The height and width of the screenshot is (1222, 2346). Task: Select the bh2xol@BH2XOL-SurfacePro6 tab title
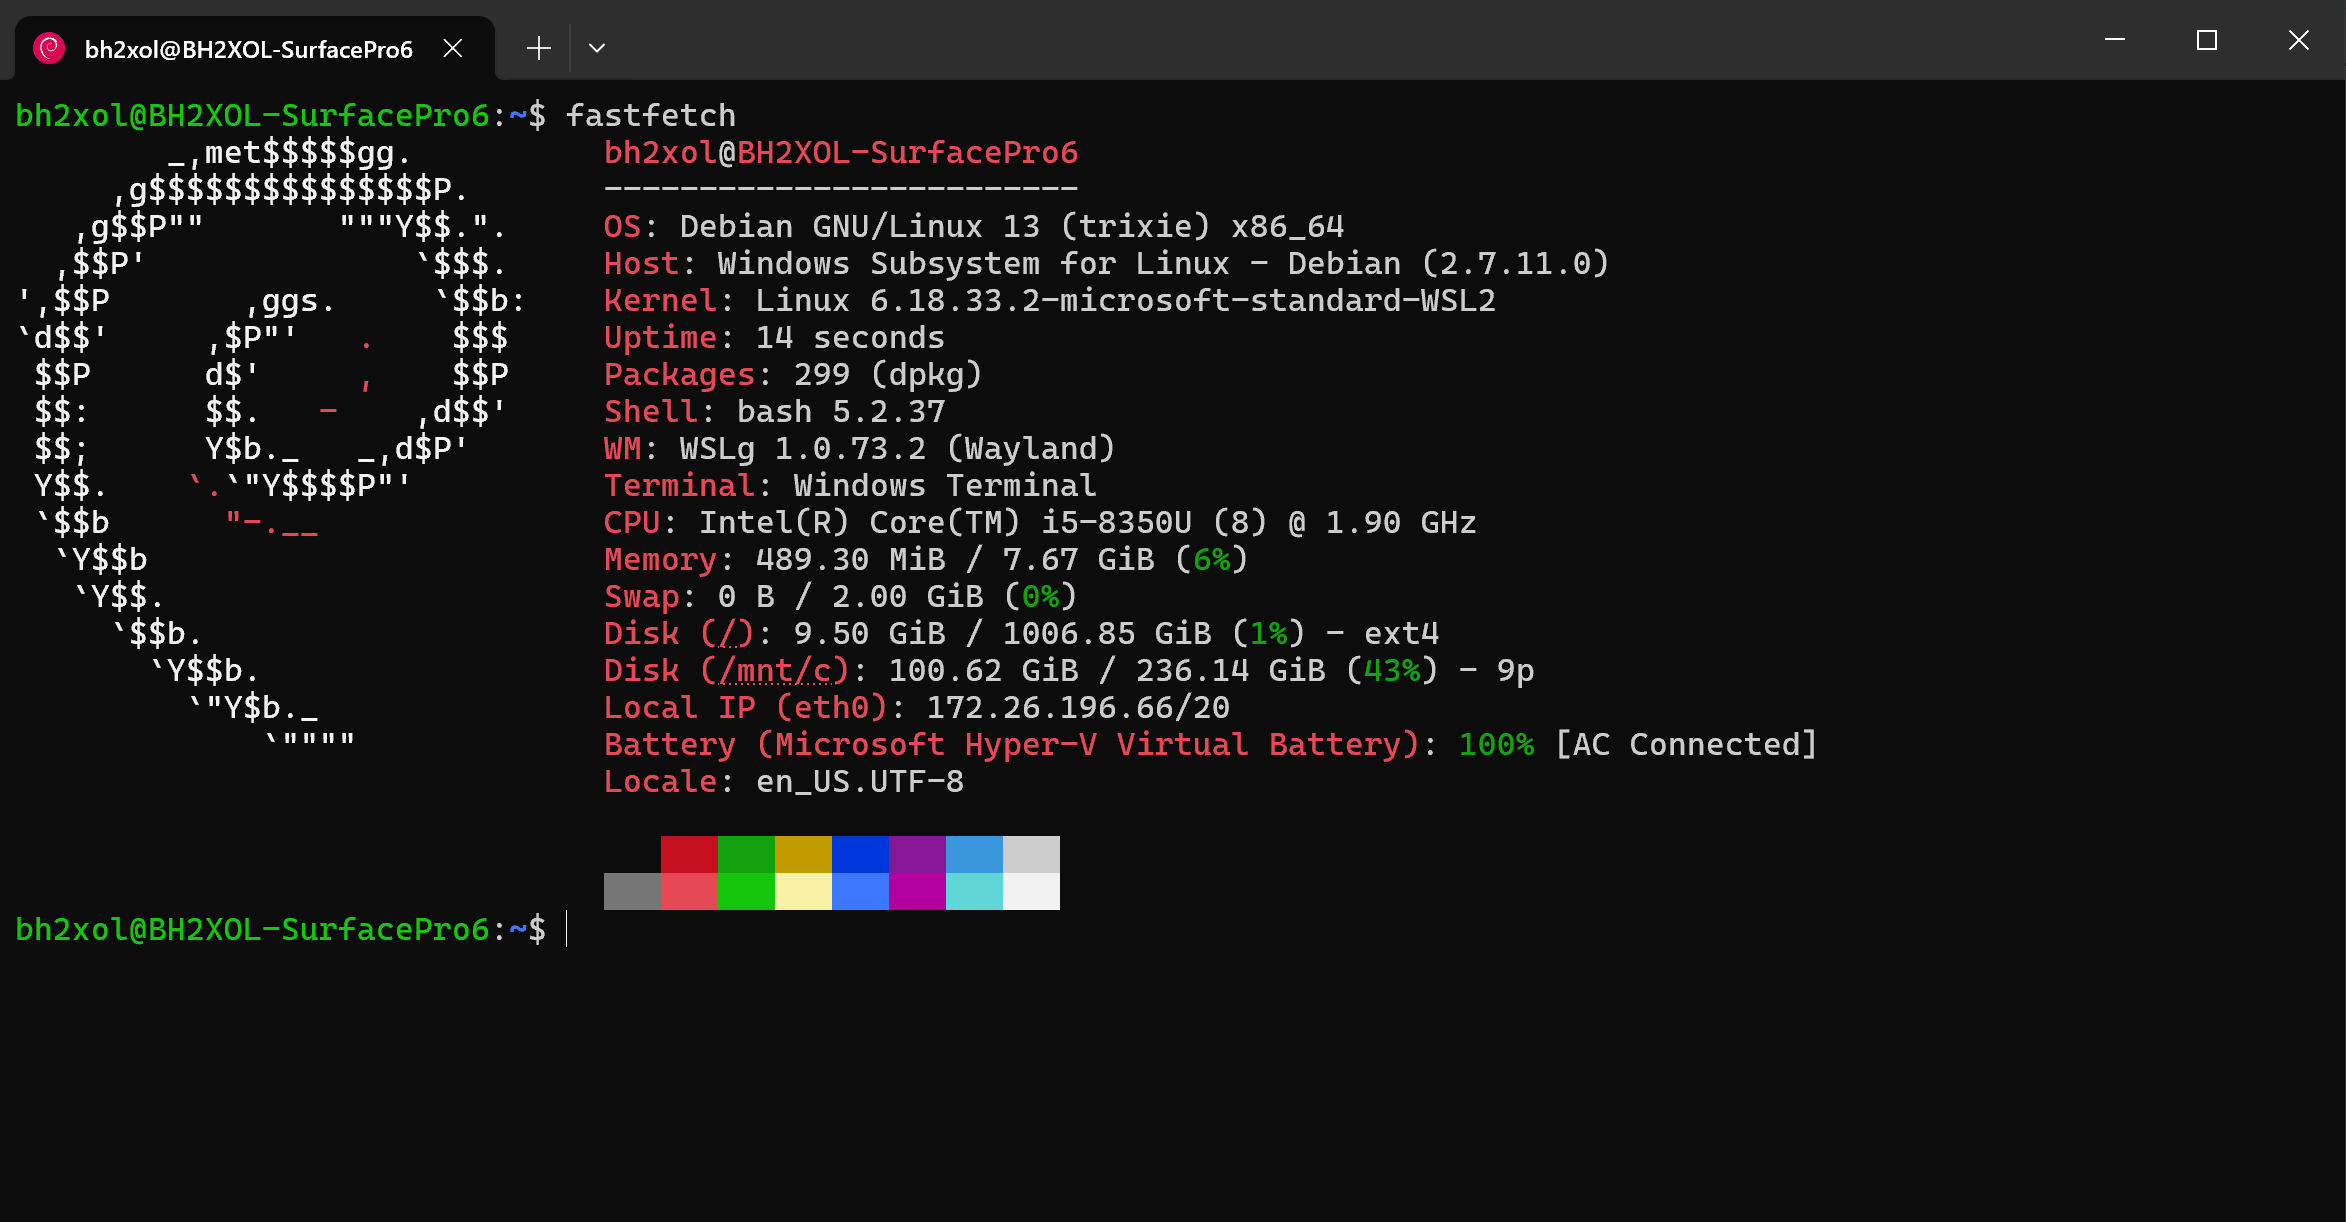(249, 49)
